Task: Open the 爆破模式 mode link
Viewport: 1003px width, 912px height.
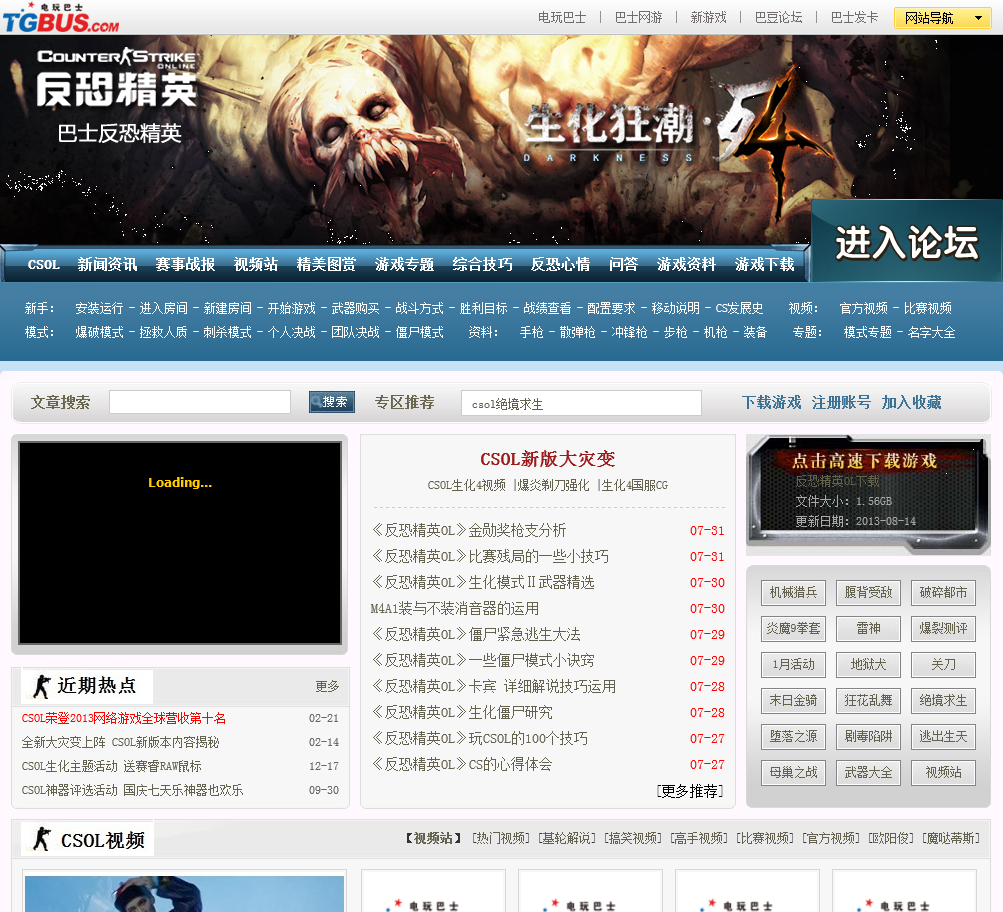Action: tap(99, 333)
